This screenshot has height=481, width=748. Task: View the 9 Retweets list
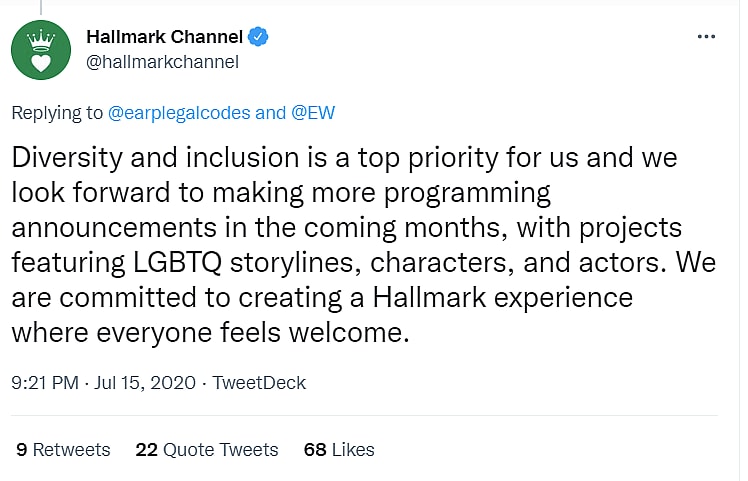(x=63, y=450)
